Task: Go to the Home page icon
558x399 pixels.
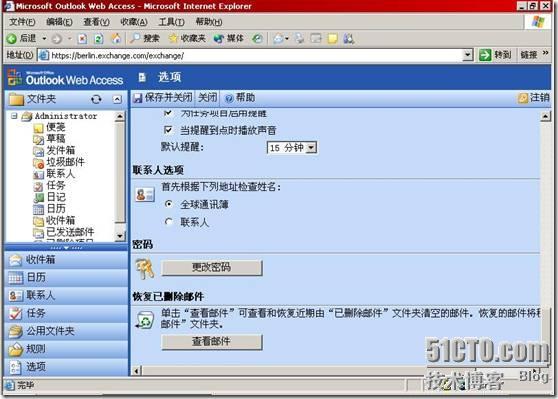Action: click(116, 38)
